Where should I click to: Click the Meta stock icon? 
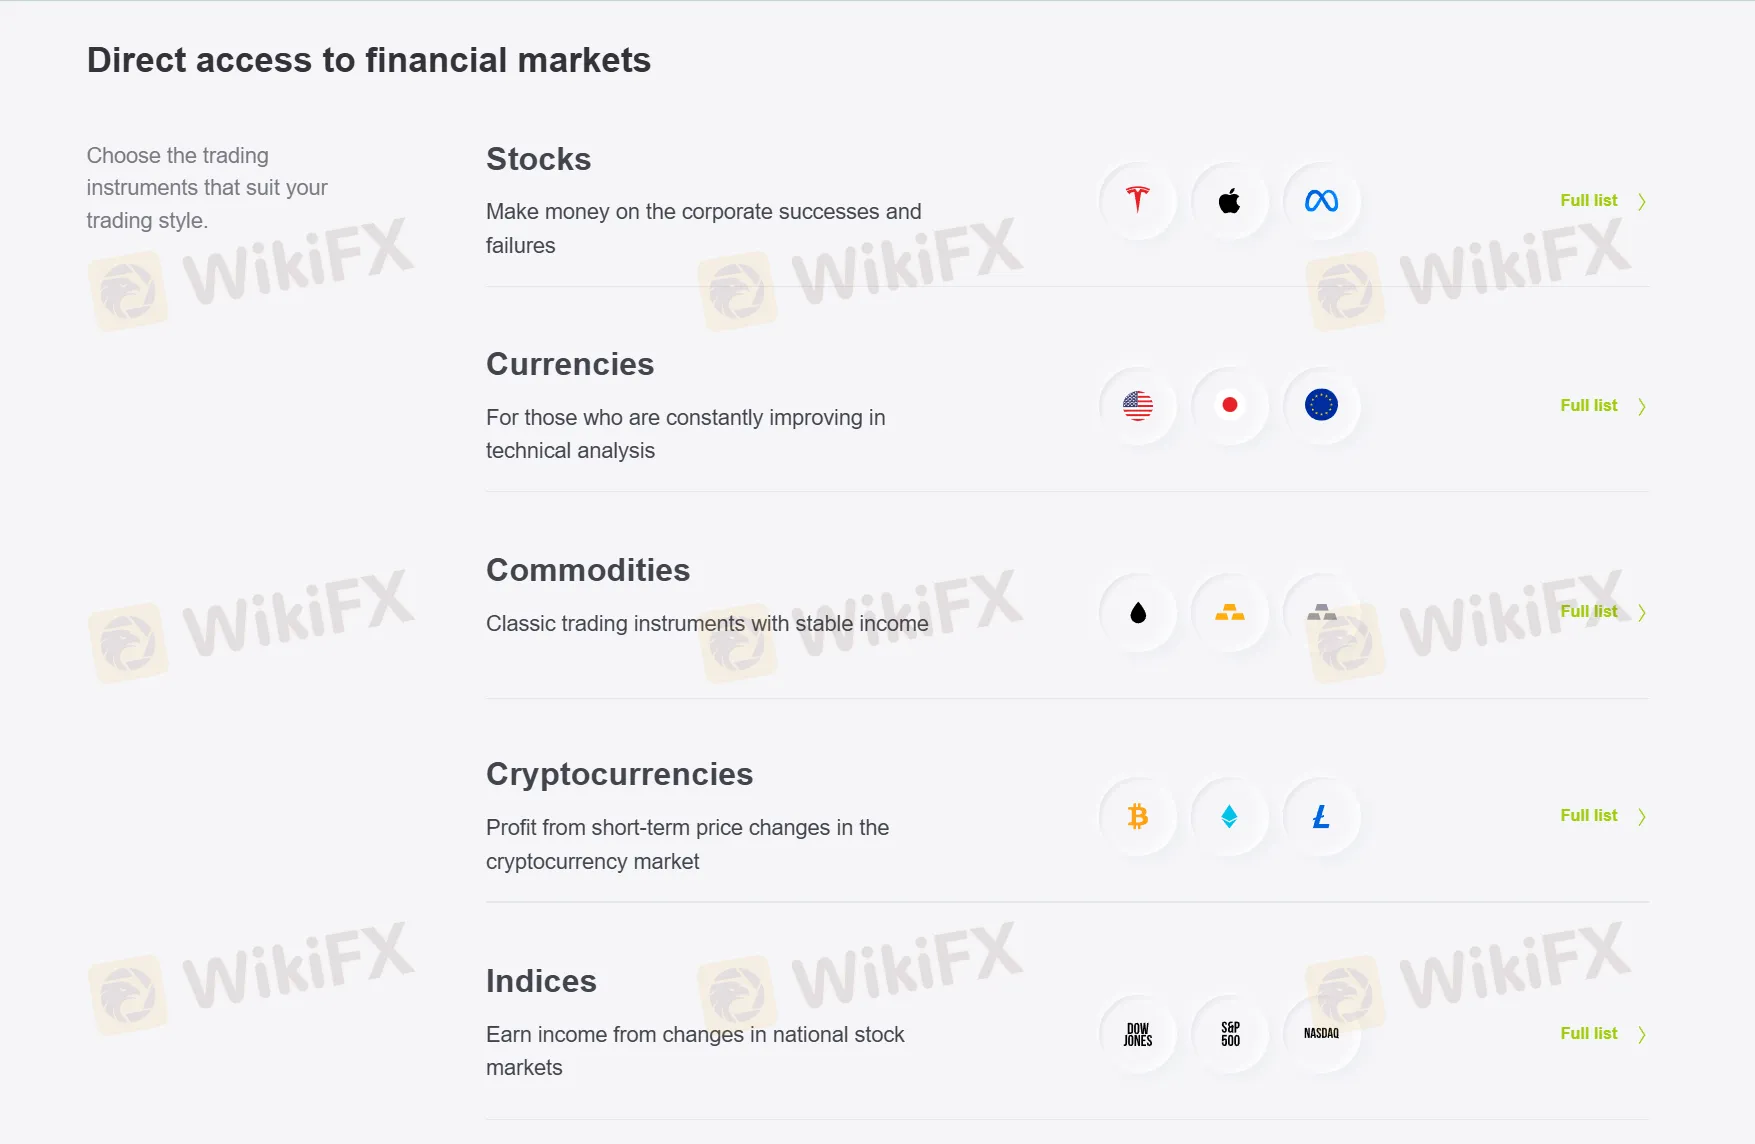[1321, 201]
